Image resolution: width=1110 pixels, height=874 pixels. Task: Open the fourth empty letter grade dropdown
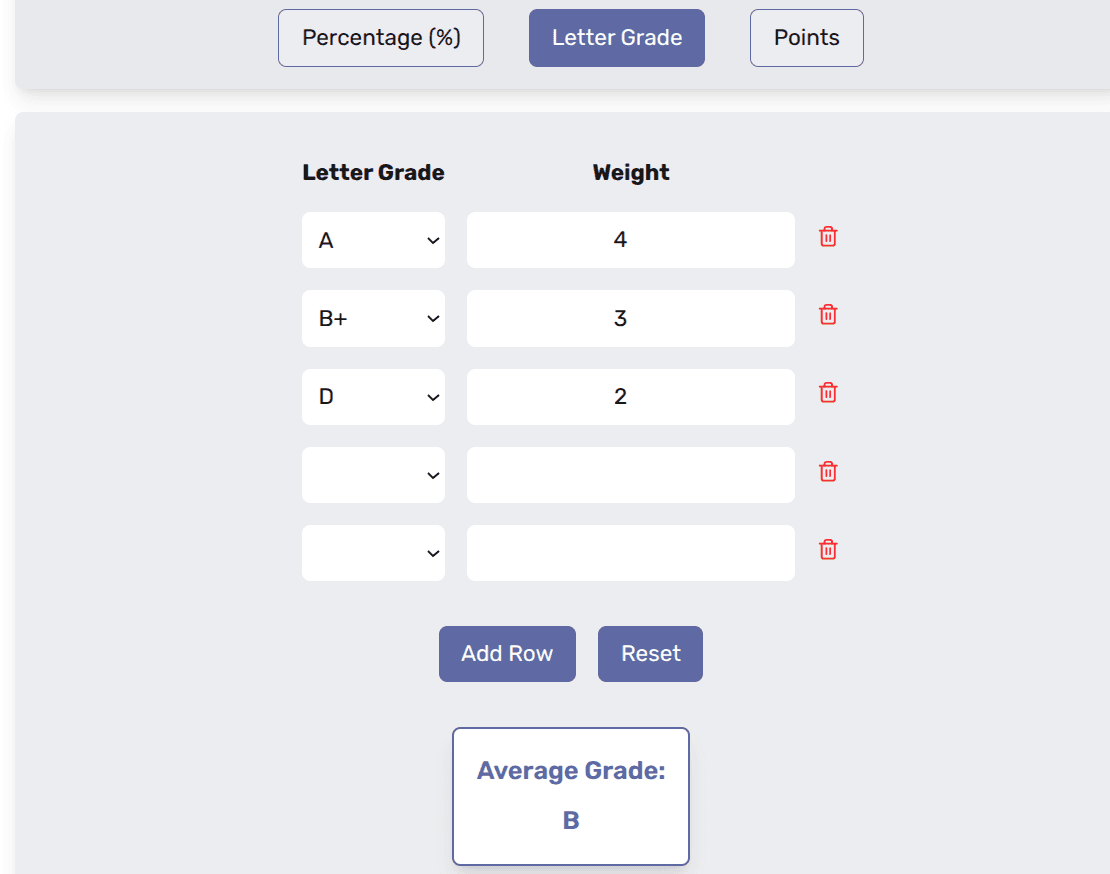[373, 474]
